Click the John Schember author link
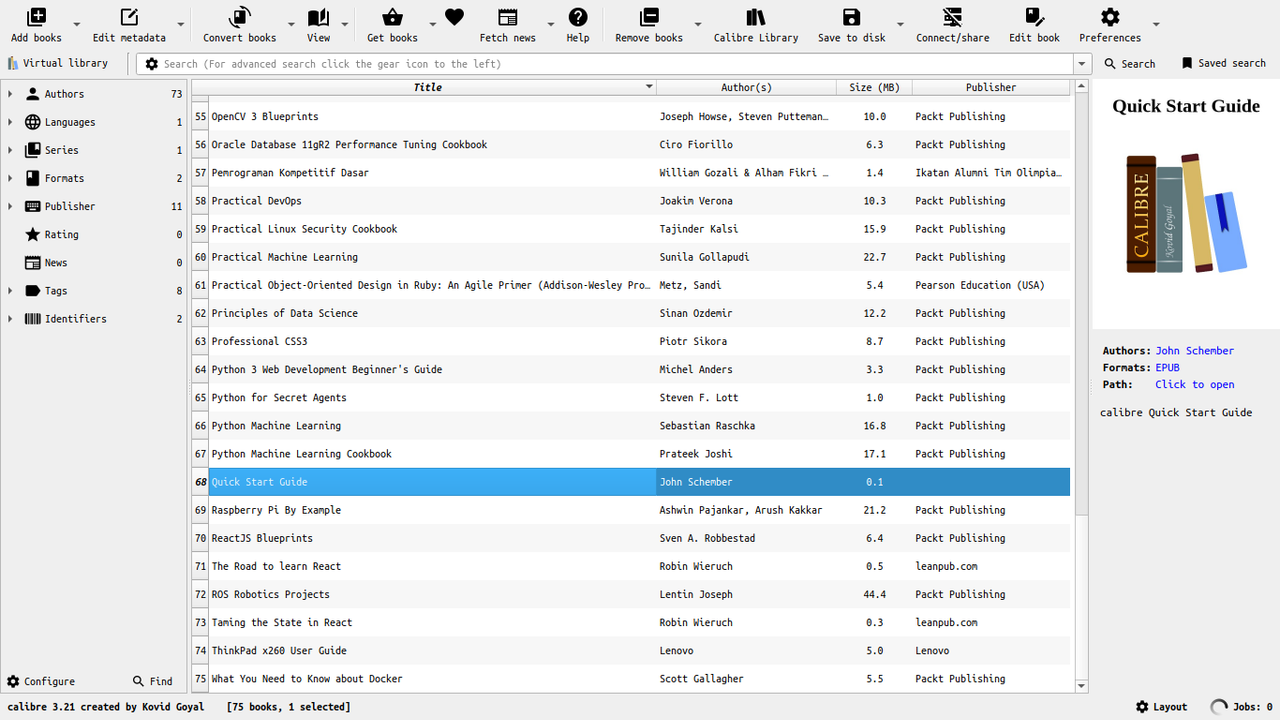1280x720 pixels. (x=1194, y=351)
